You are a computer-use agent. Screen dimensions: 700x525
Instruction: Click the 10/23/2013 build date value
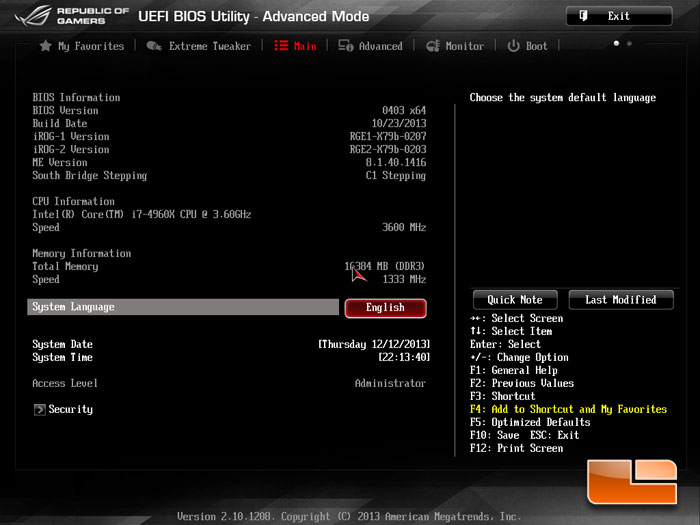[399, 123]
